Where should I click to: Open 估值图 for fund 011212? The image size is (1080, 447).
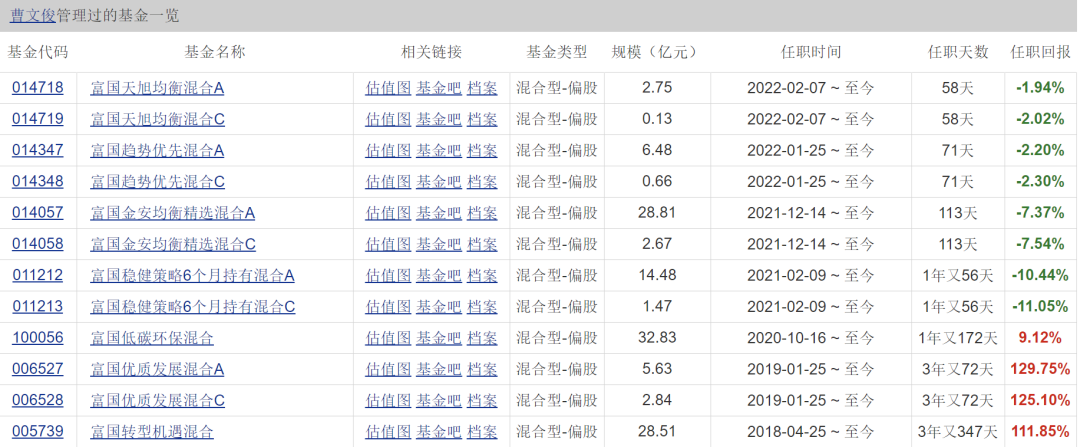pos(388,276)
